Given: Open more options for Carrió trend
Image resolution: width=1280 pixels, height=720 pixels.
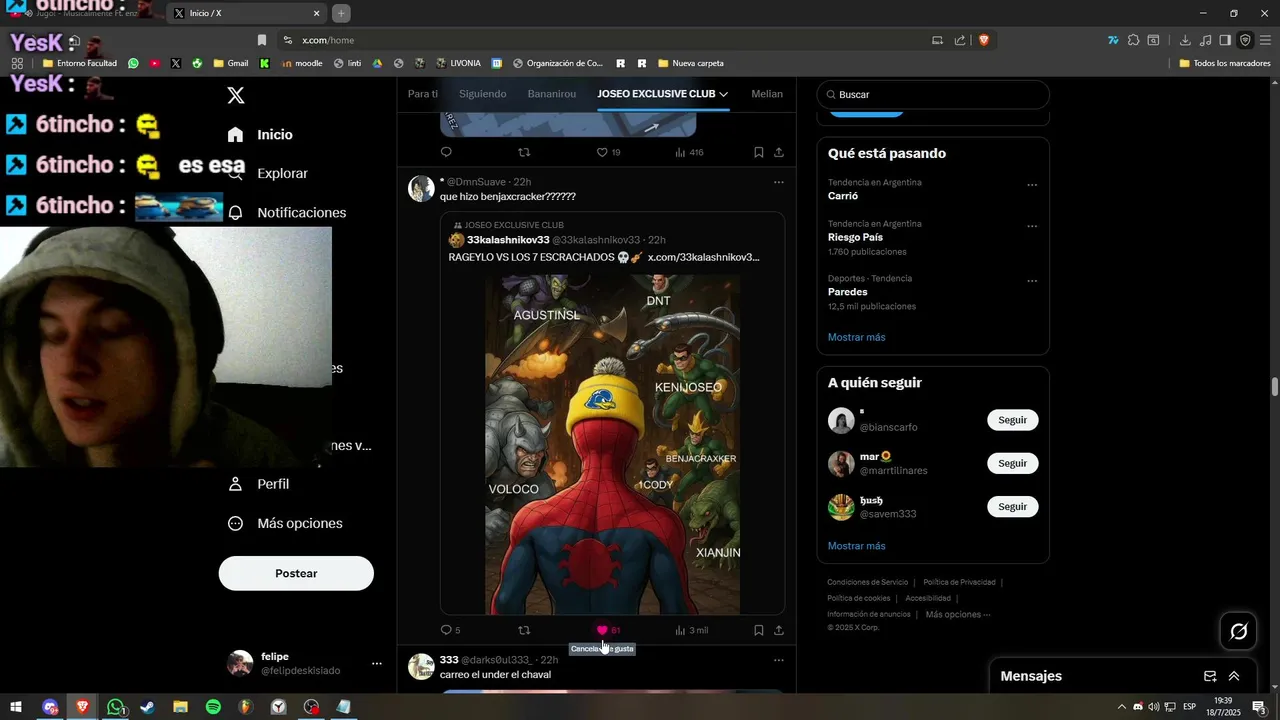Looking at the screenshot, I should [x=1032, y=185].
